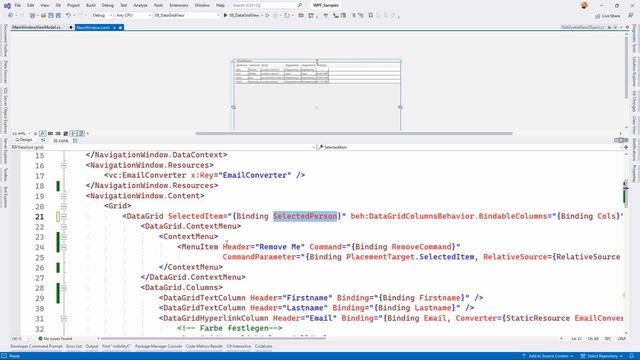Click Add to Source Control button

[x=547, y=356]
